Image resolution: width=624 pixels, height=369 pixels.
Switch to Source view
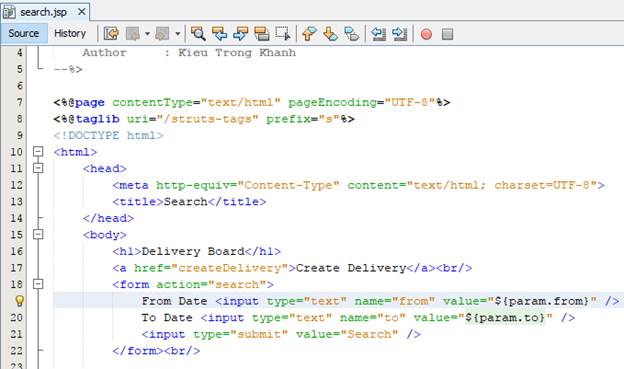pyautogui.click(x=23, y=33)
